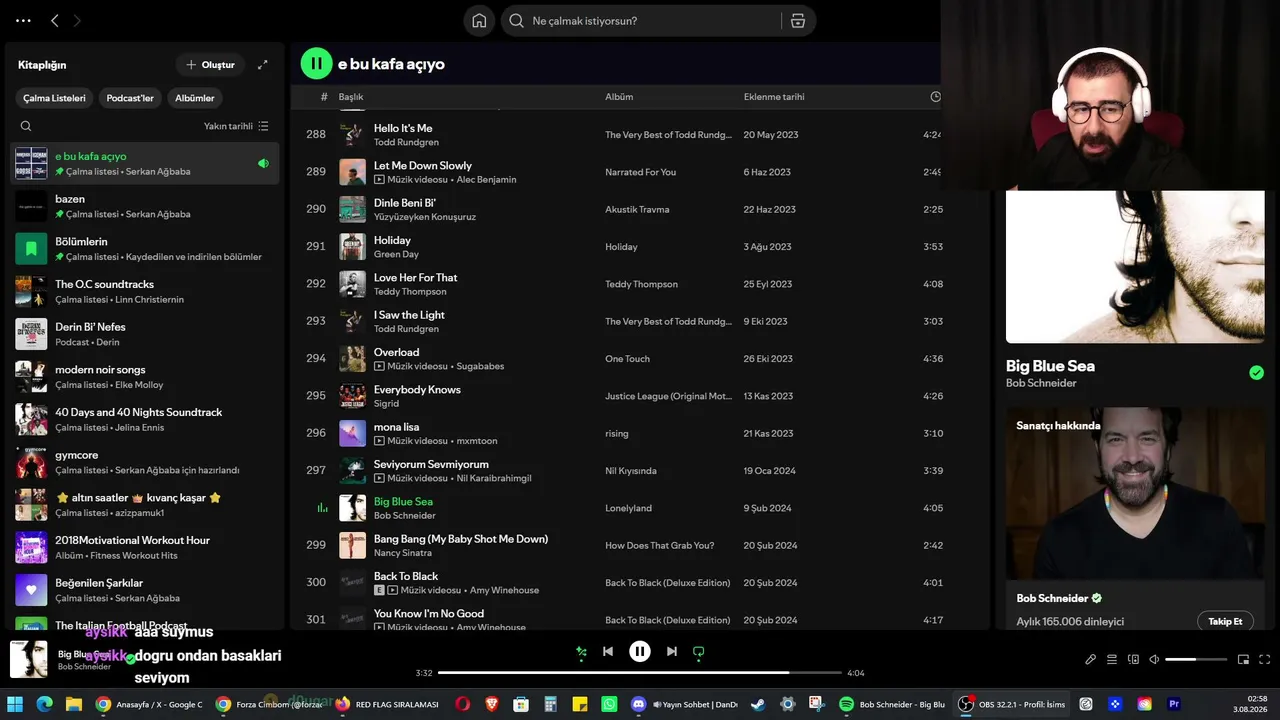Open Bölümlerin saved episodes list

tap(145, 249)
